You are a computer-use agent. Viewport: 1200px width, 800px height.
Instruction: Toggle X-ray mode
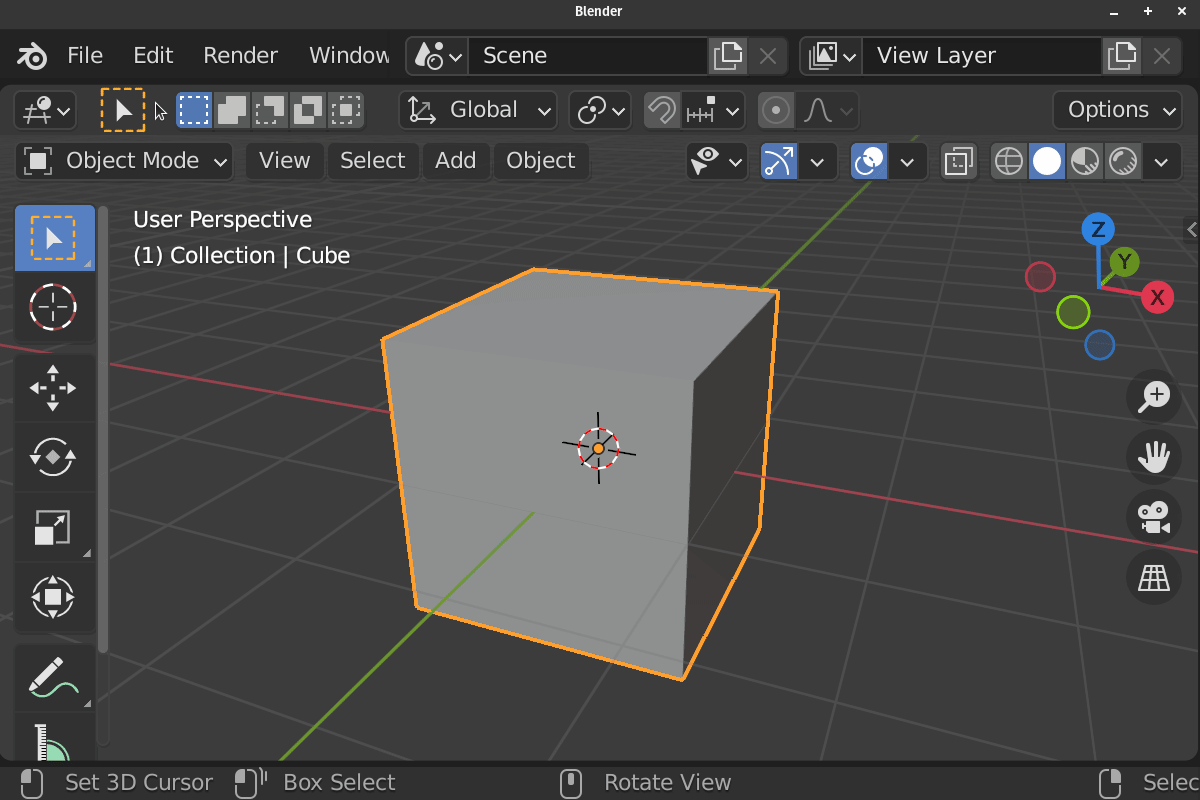[958, 161]
